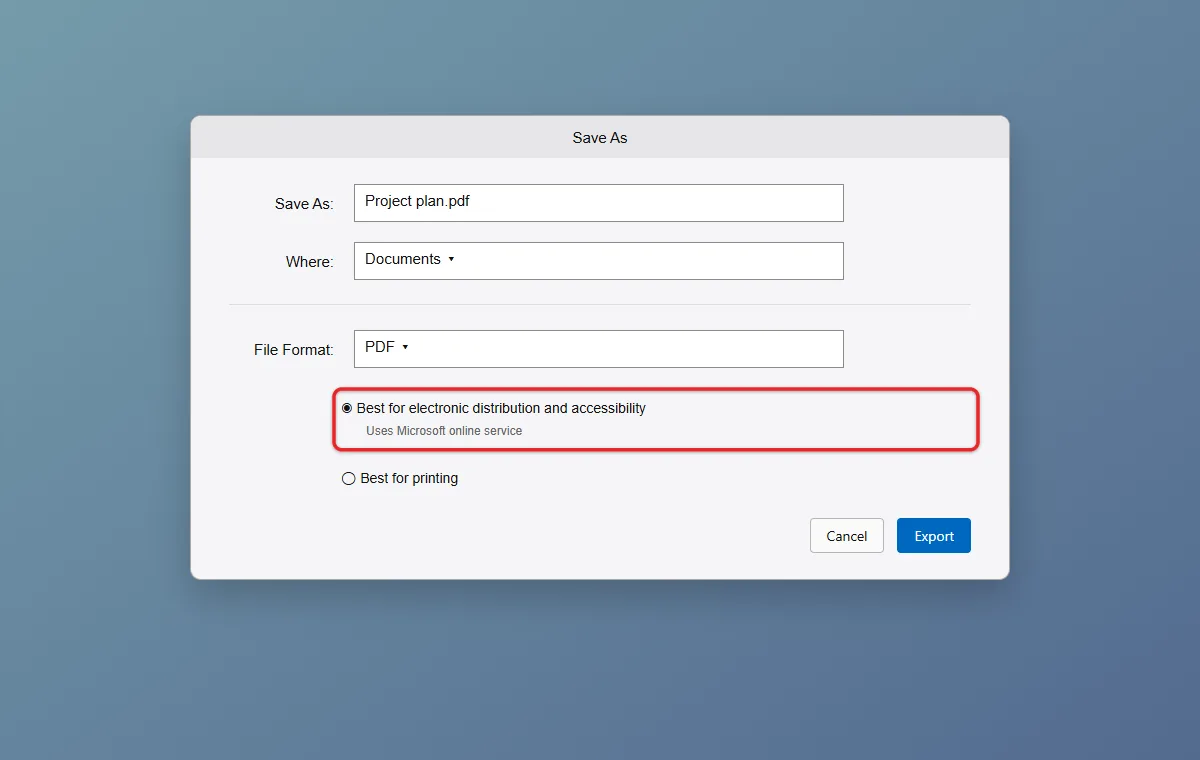The image size is (1200, 760).
Task: Click the Cancel button
Action: [x=847, y=536]
